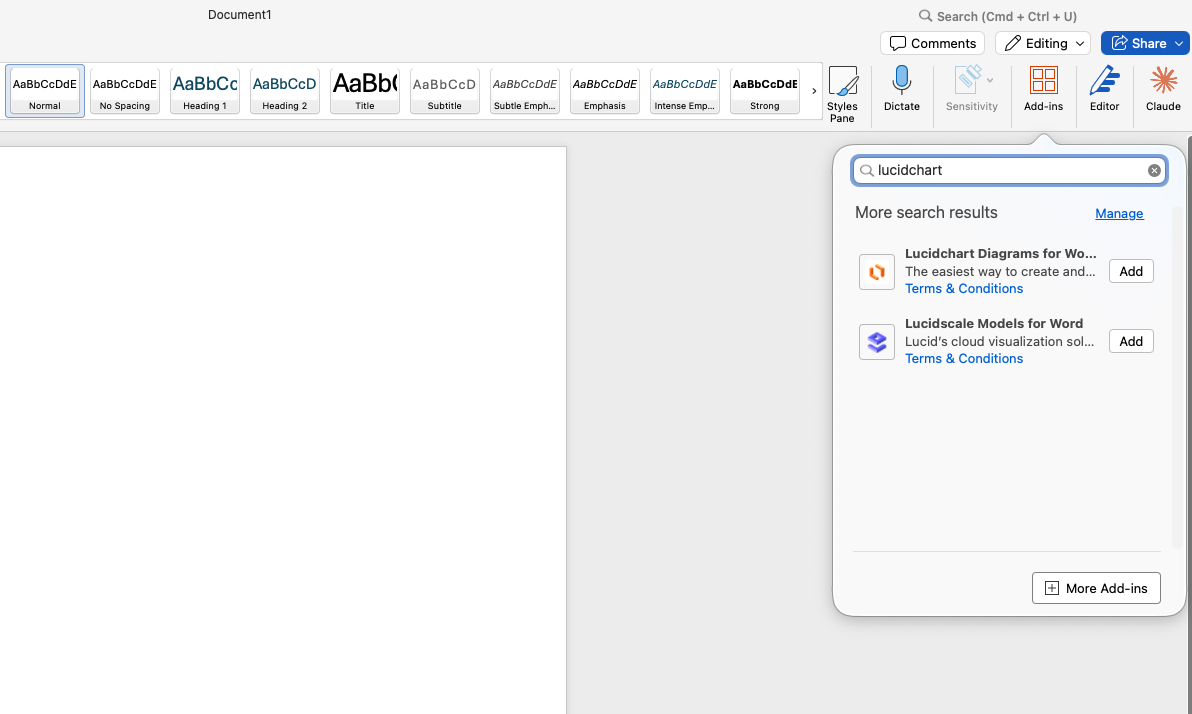Click the Lucidscale Models for Word title
The width and height of the screenshot is (1192, 714).
994,323
